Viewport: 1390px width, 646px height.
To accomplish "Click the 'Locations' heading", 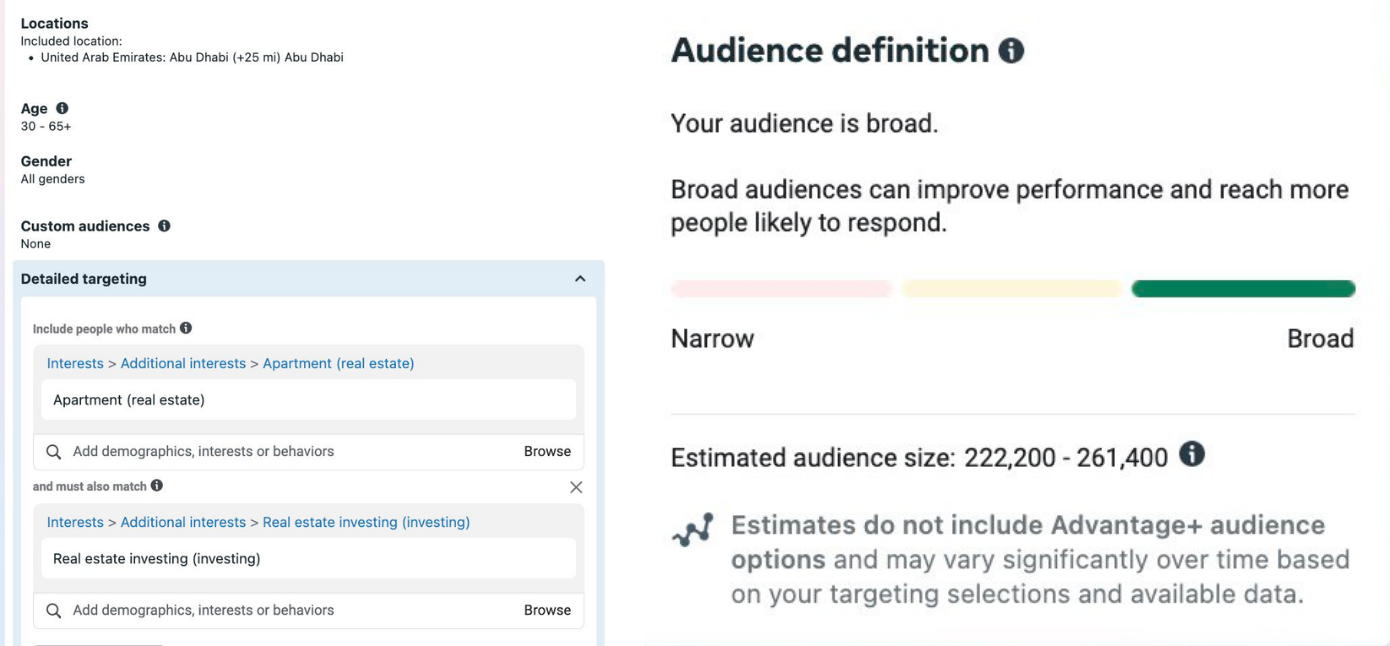I will point(55,23).
